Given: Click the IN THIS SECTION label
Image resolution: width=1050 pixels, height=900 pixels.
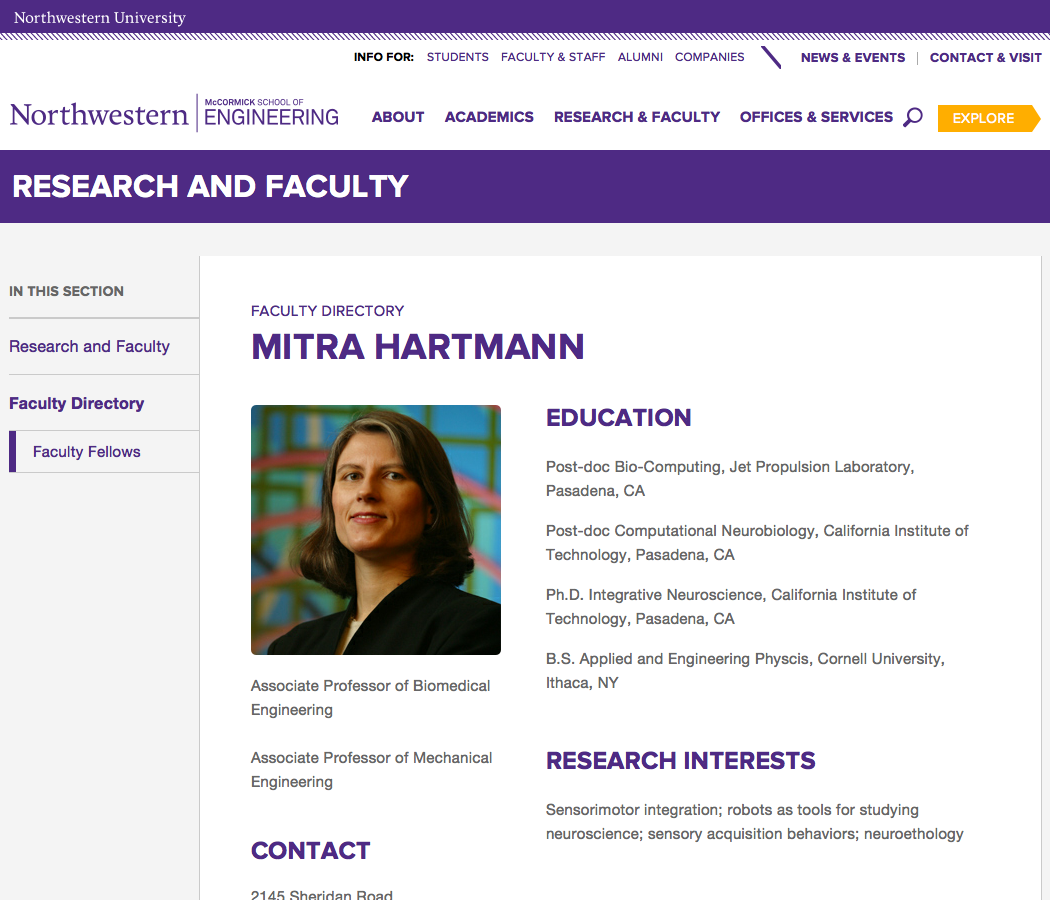Looking at the screenshot, I should tap(66, 291).
